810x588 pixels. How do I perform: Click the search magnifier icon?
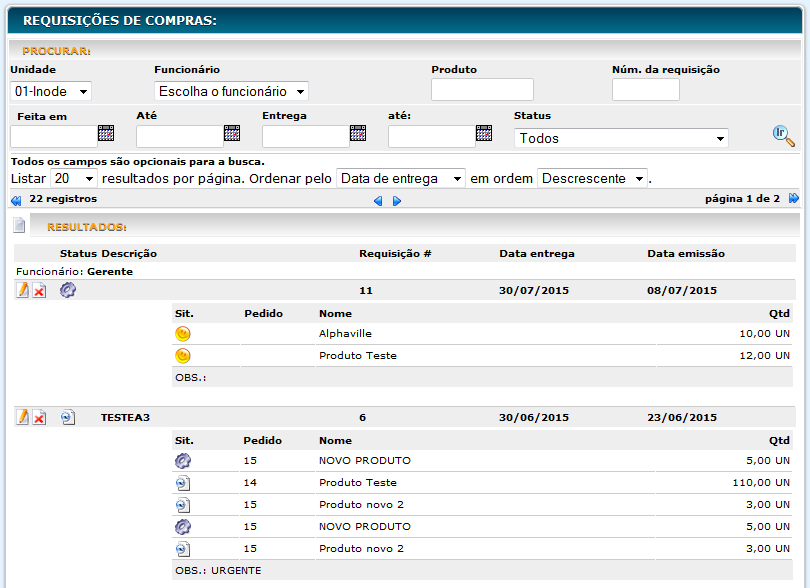point(783,137)
